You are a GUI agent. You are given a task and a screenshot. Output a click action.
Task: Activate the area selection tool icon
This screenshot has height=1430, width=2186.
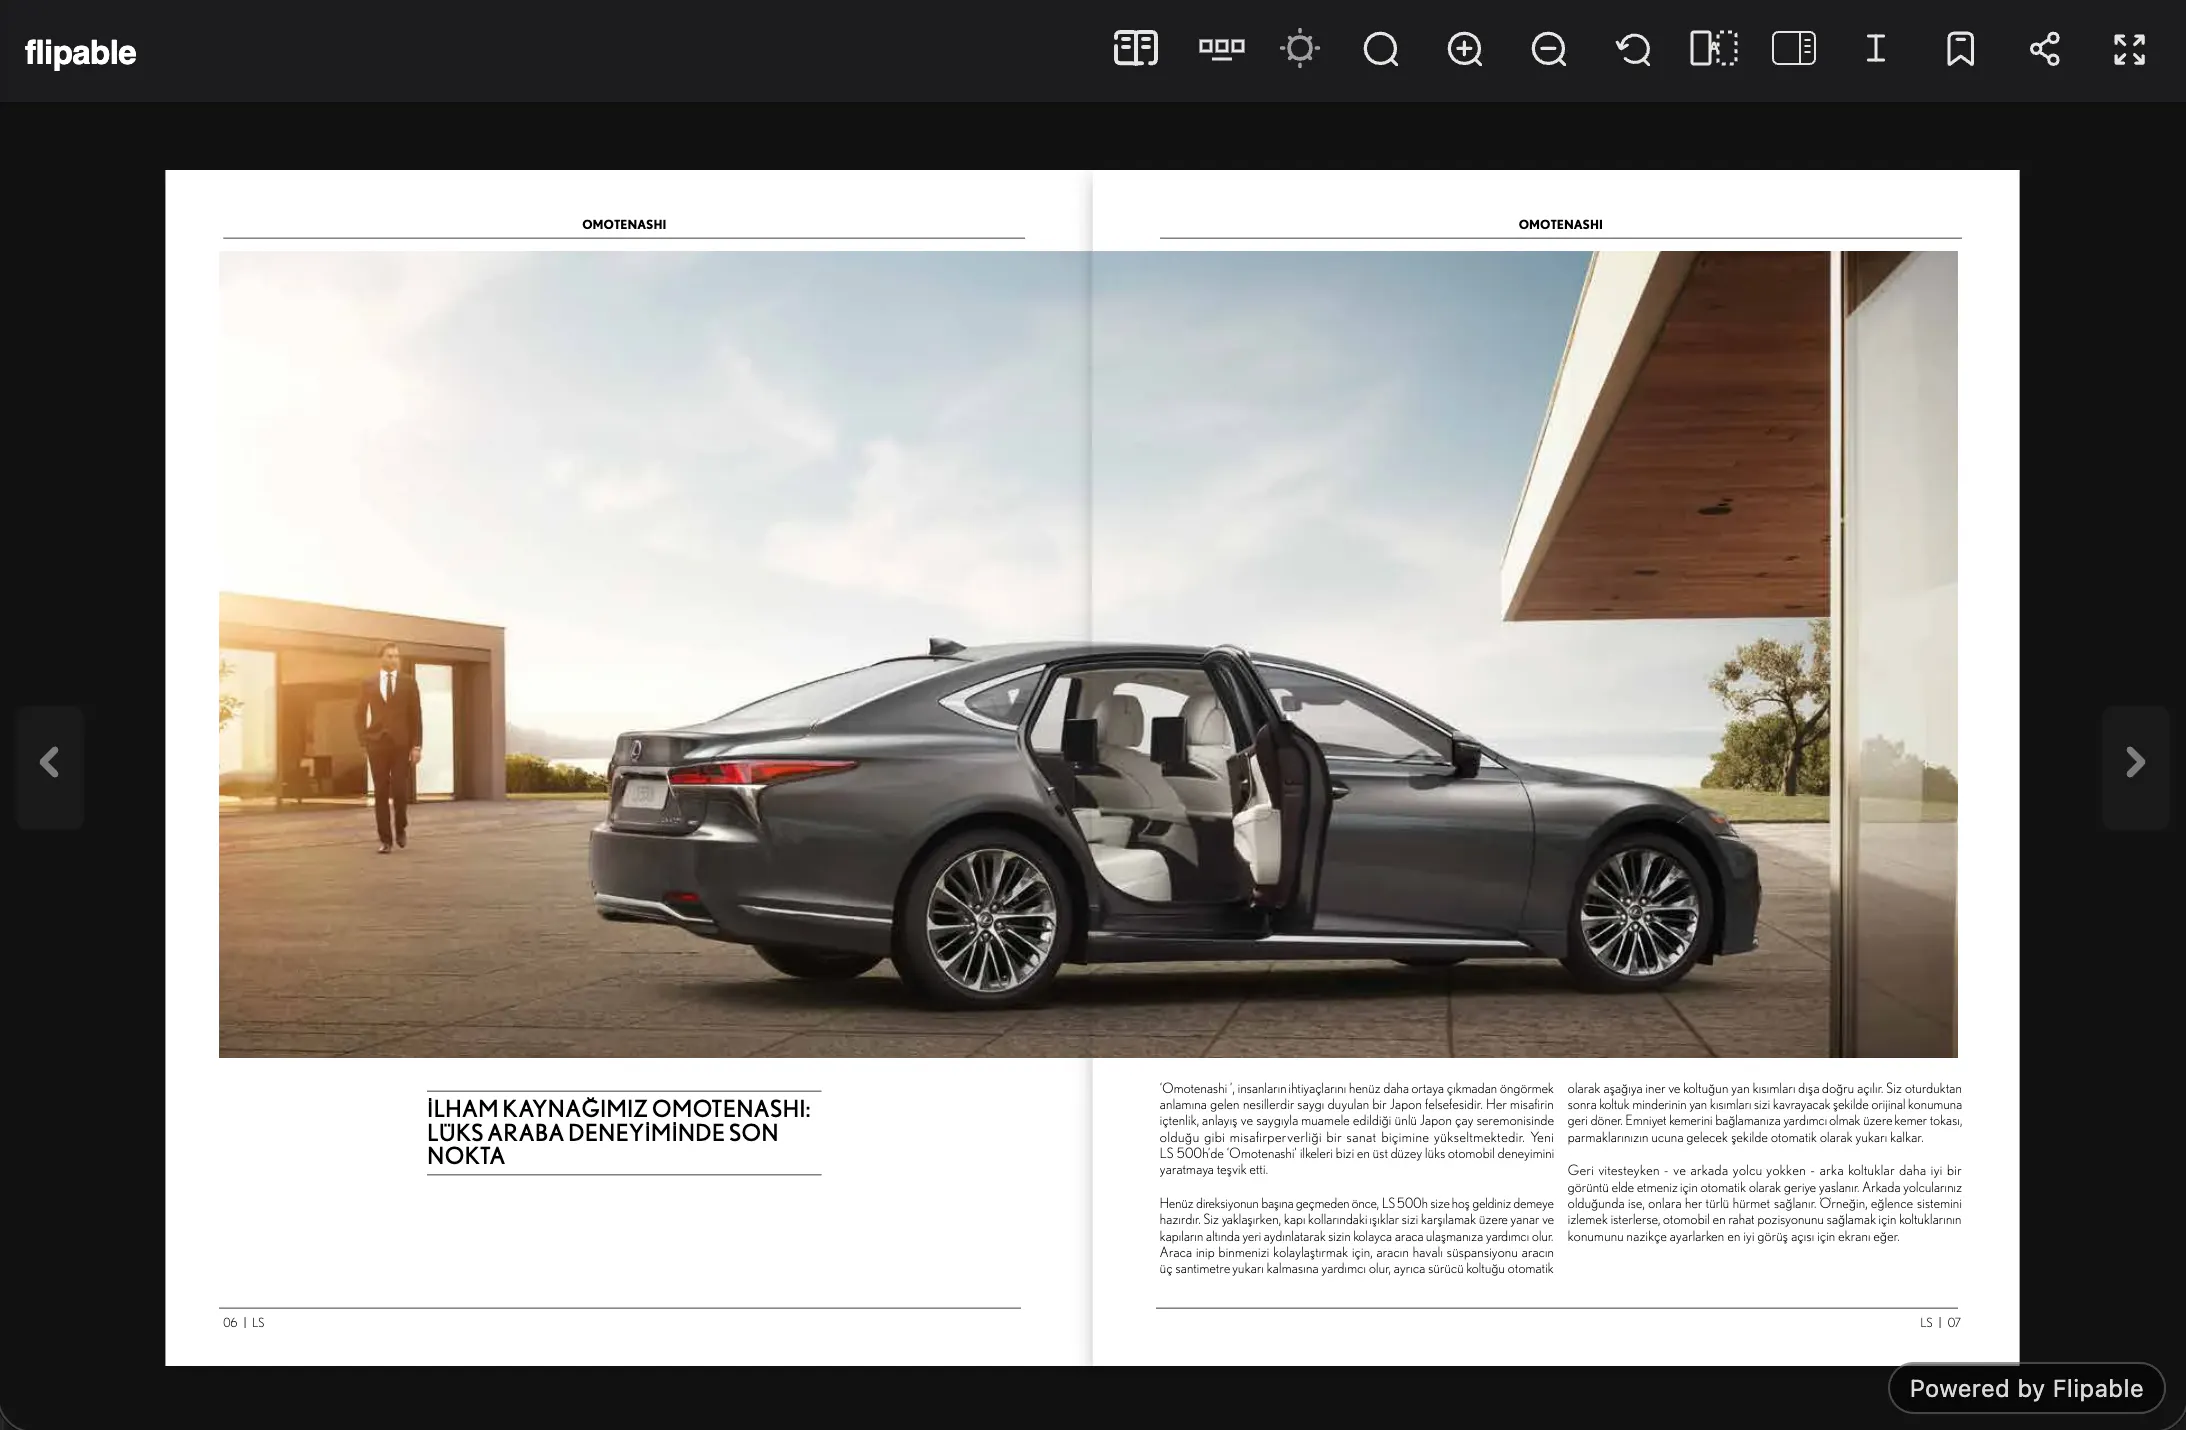point(1714,49)
